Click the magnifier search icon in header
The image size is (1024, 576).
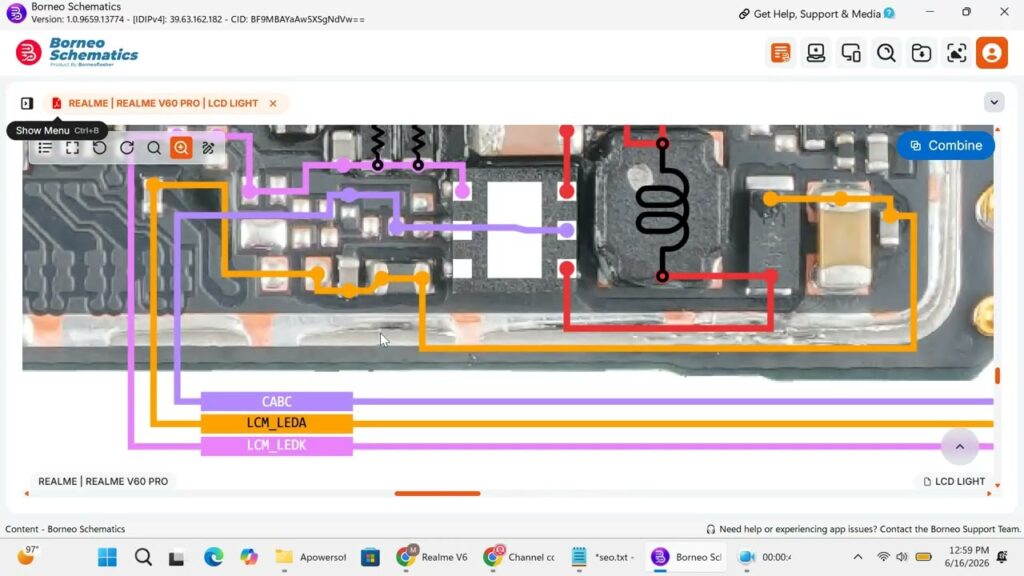pyautogui.click(x=886, y=53)
